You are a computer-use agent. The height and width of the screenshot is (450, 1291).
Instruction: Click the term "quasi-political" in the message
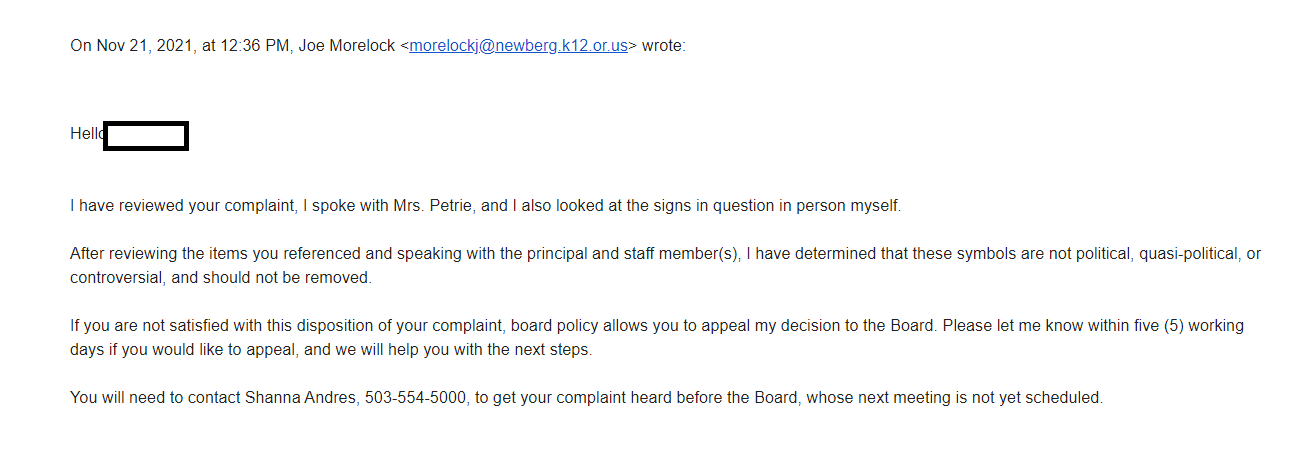point(1186,254)
